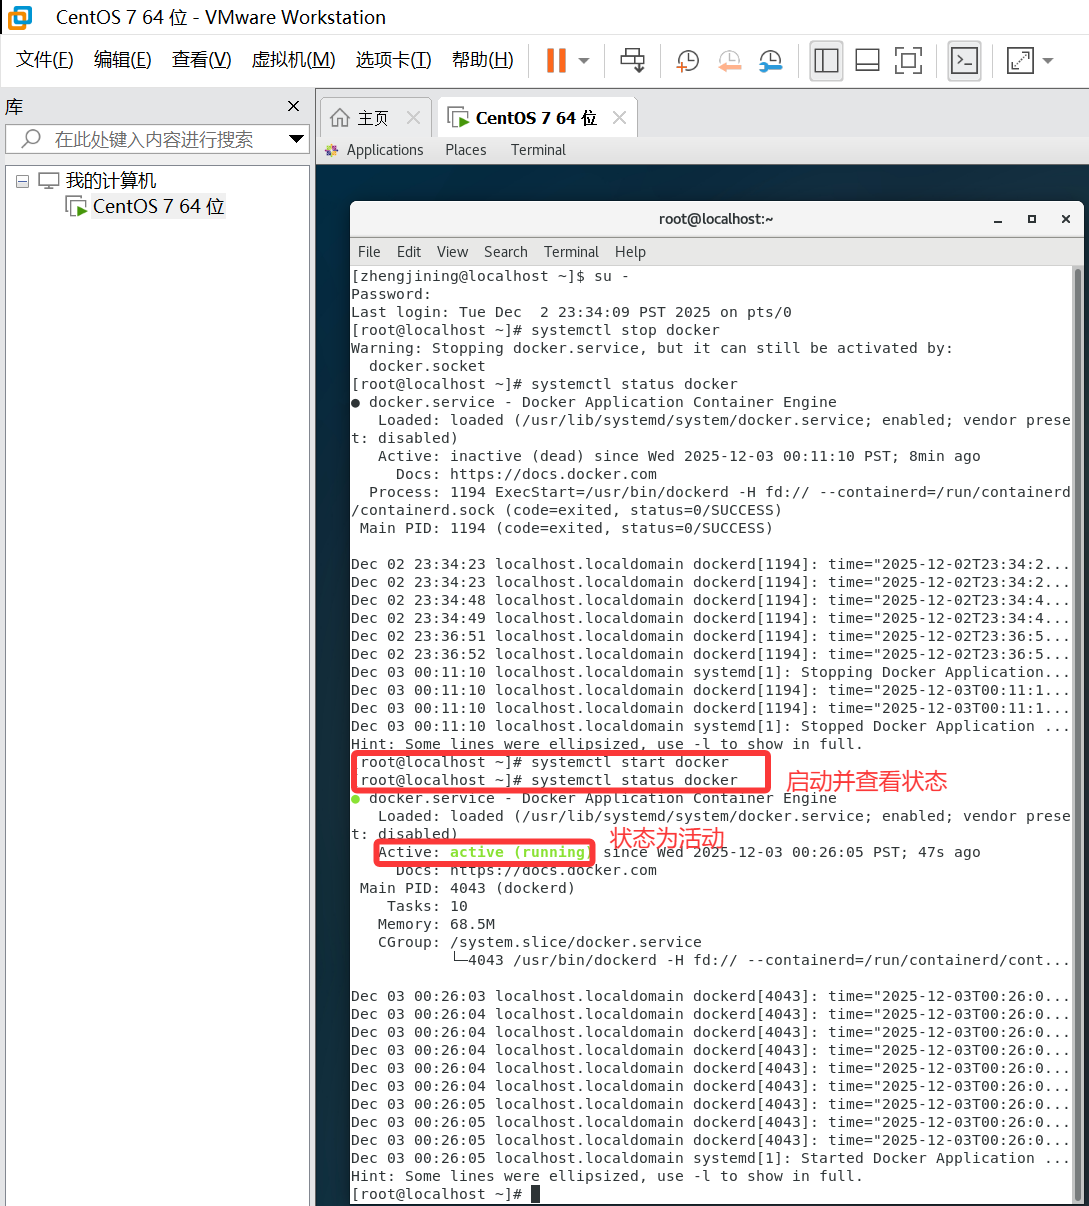The height and width of the screenshot is (1206, 1089).
Task: Open the power options dropdown arrow beside Pause
Action: (x=584, y=60)
